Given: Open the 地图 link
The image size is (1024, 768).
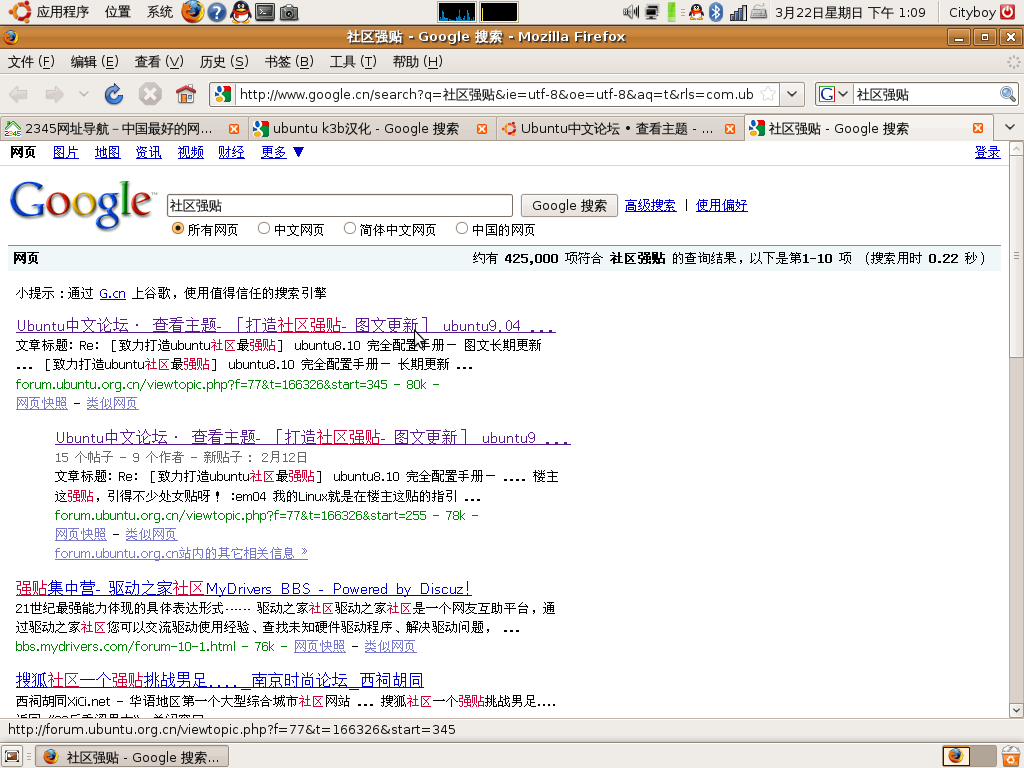Looking at the screenshot, I should (107, 152).
